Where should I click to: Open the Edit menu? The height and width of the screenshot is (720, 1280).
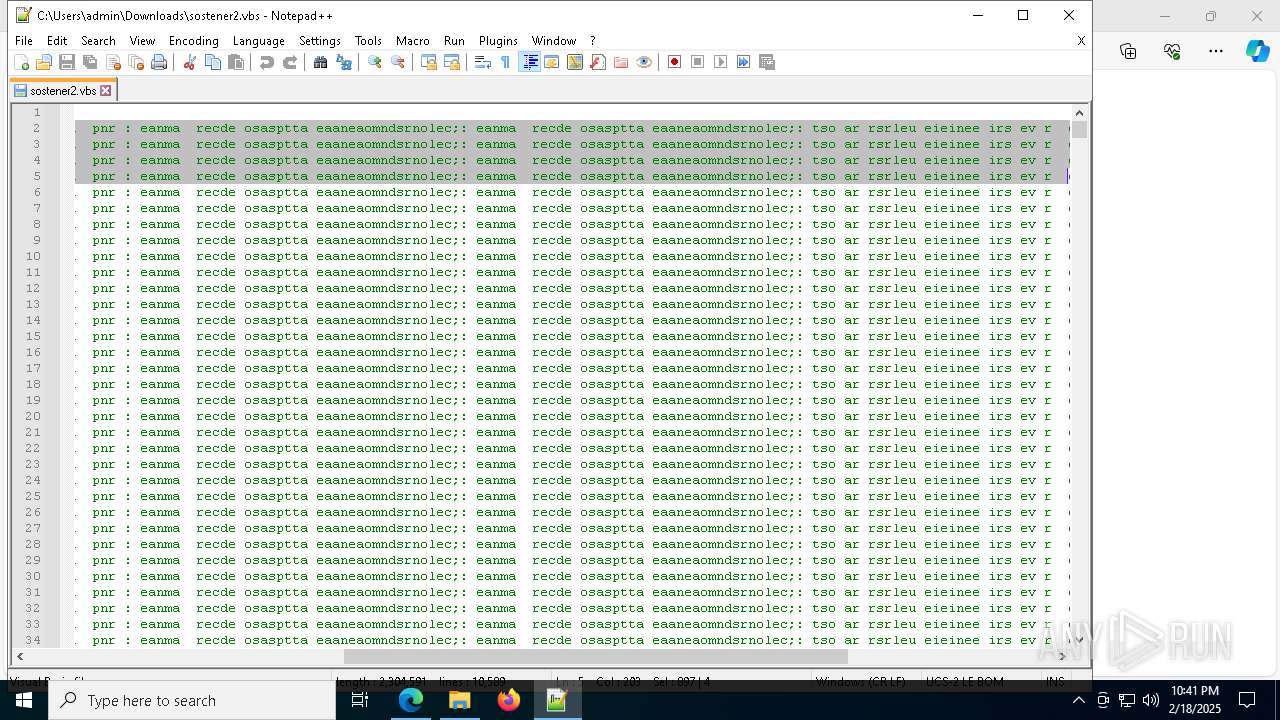[x=57, y=41]
